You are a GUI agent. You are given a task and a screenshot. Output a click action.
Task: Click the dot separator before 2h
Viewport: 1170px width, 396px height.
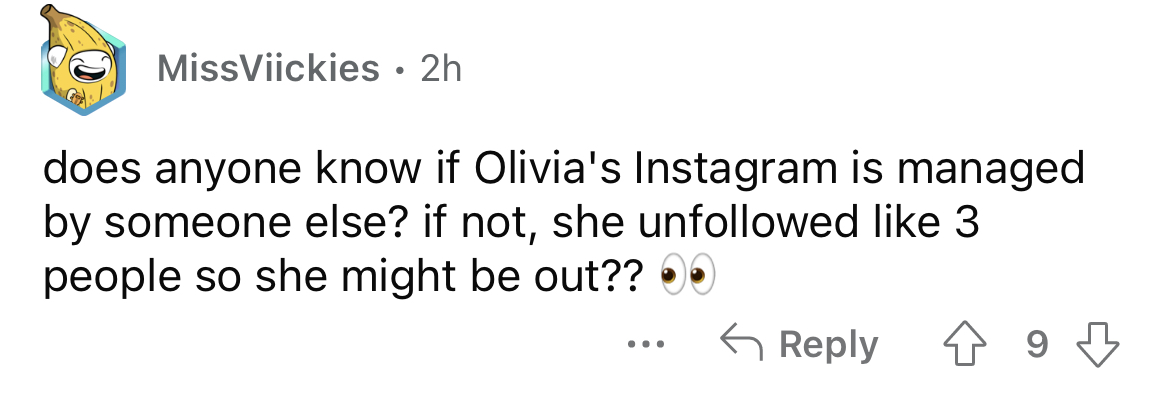click(x=401, y=72)
